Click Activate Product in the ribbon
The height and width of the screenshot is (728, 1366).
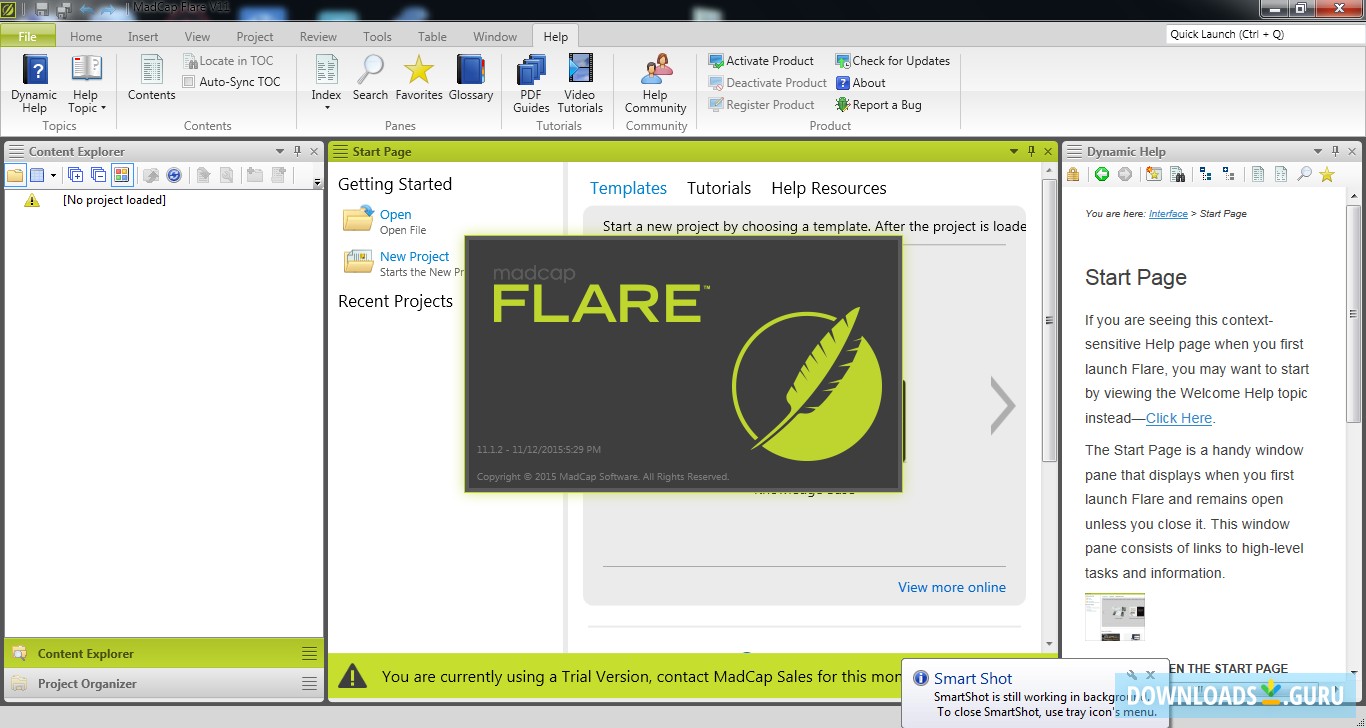(x=761, y=61)
